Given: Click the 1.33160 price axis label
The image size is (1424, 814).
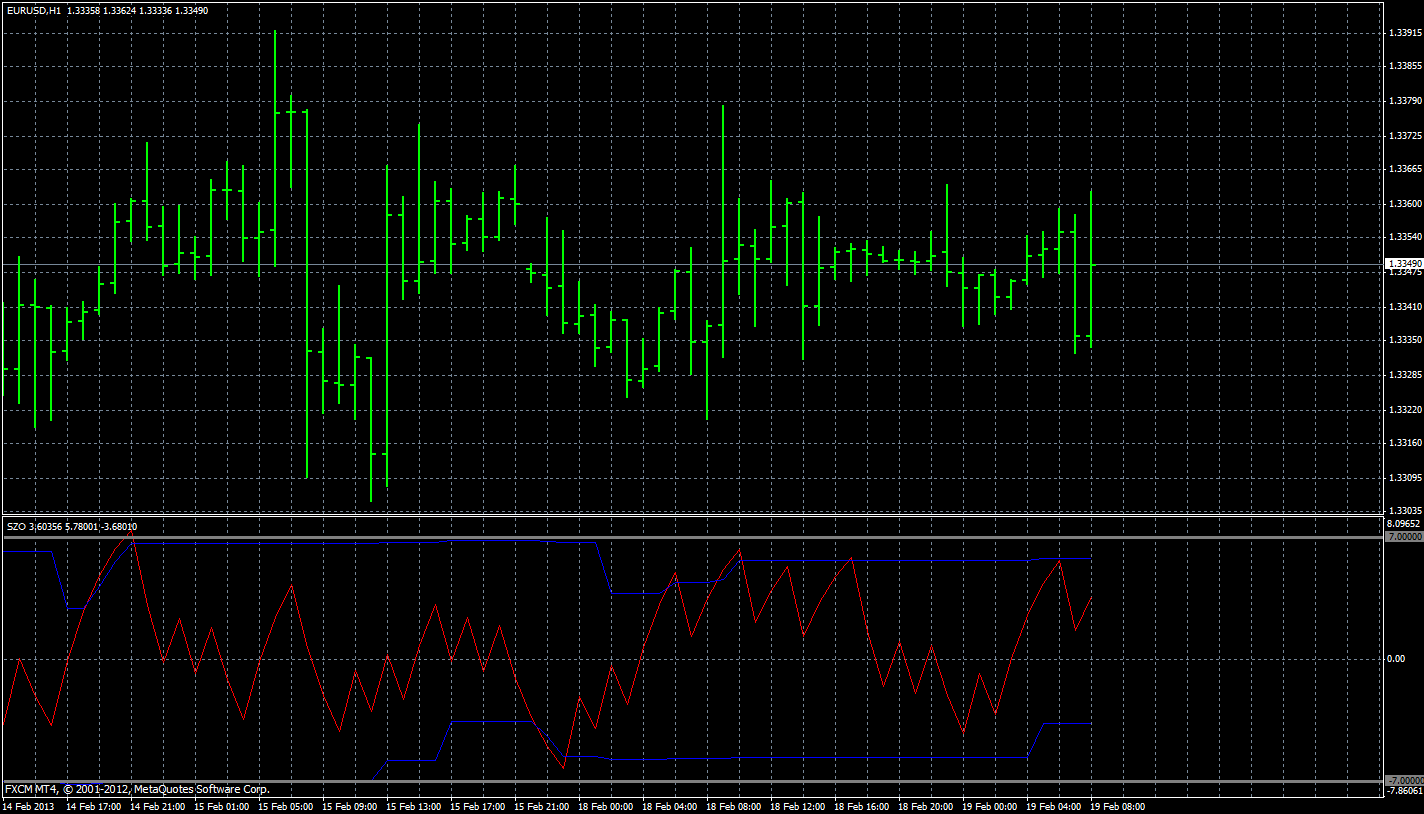Looking at the screenshot, I should click(x=1405, y=442).
